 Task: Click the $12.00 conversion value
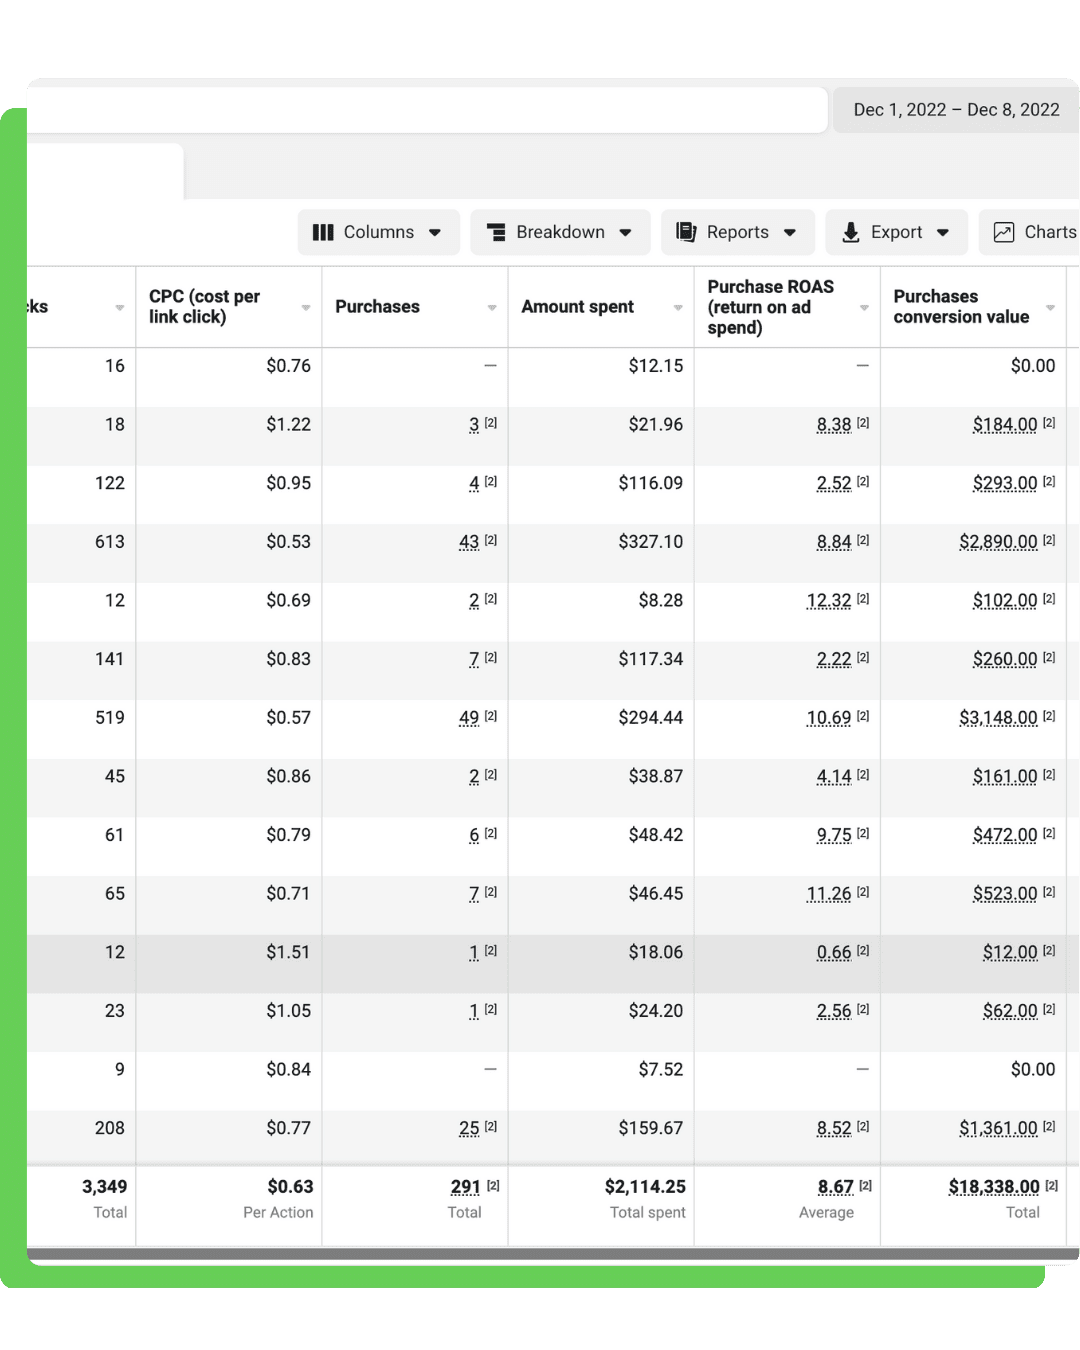1010,953
